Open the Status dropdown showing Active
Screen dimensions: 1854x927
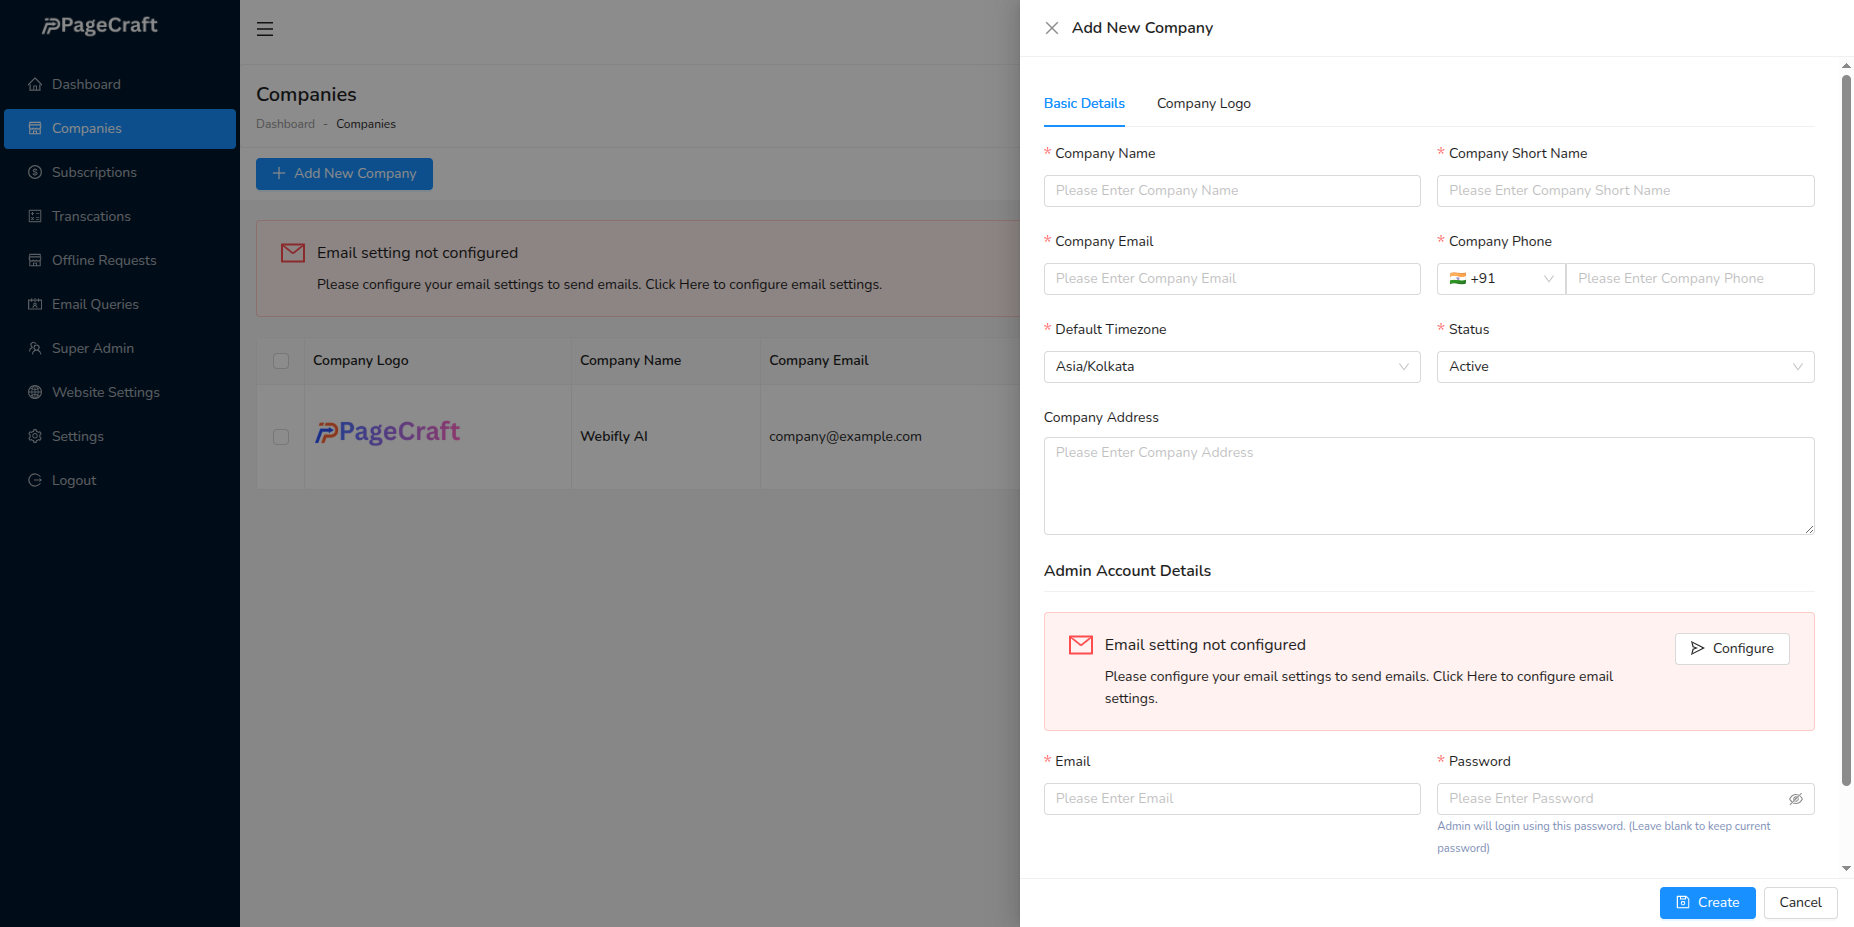coord(1625,367)
